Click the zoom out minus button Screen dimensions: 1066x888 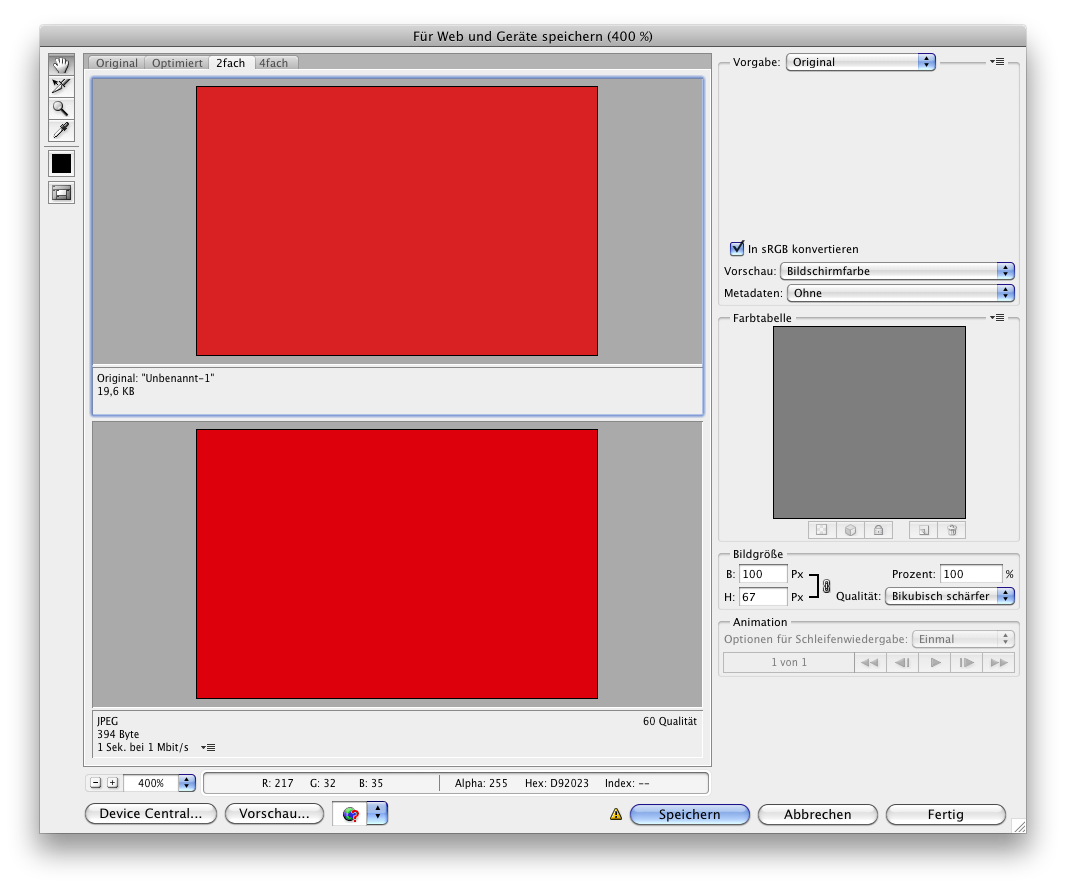(96, 783)
